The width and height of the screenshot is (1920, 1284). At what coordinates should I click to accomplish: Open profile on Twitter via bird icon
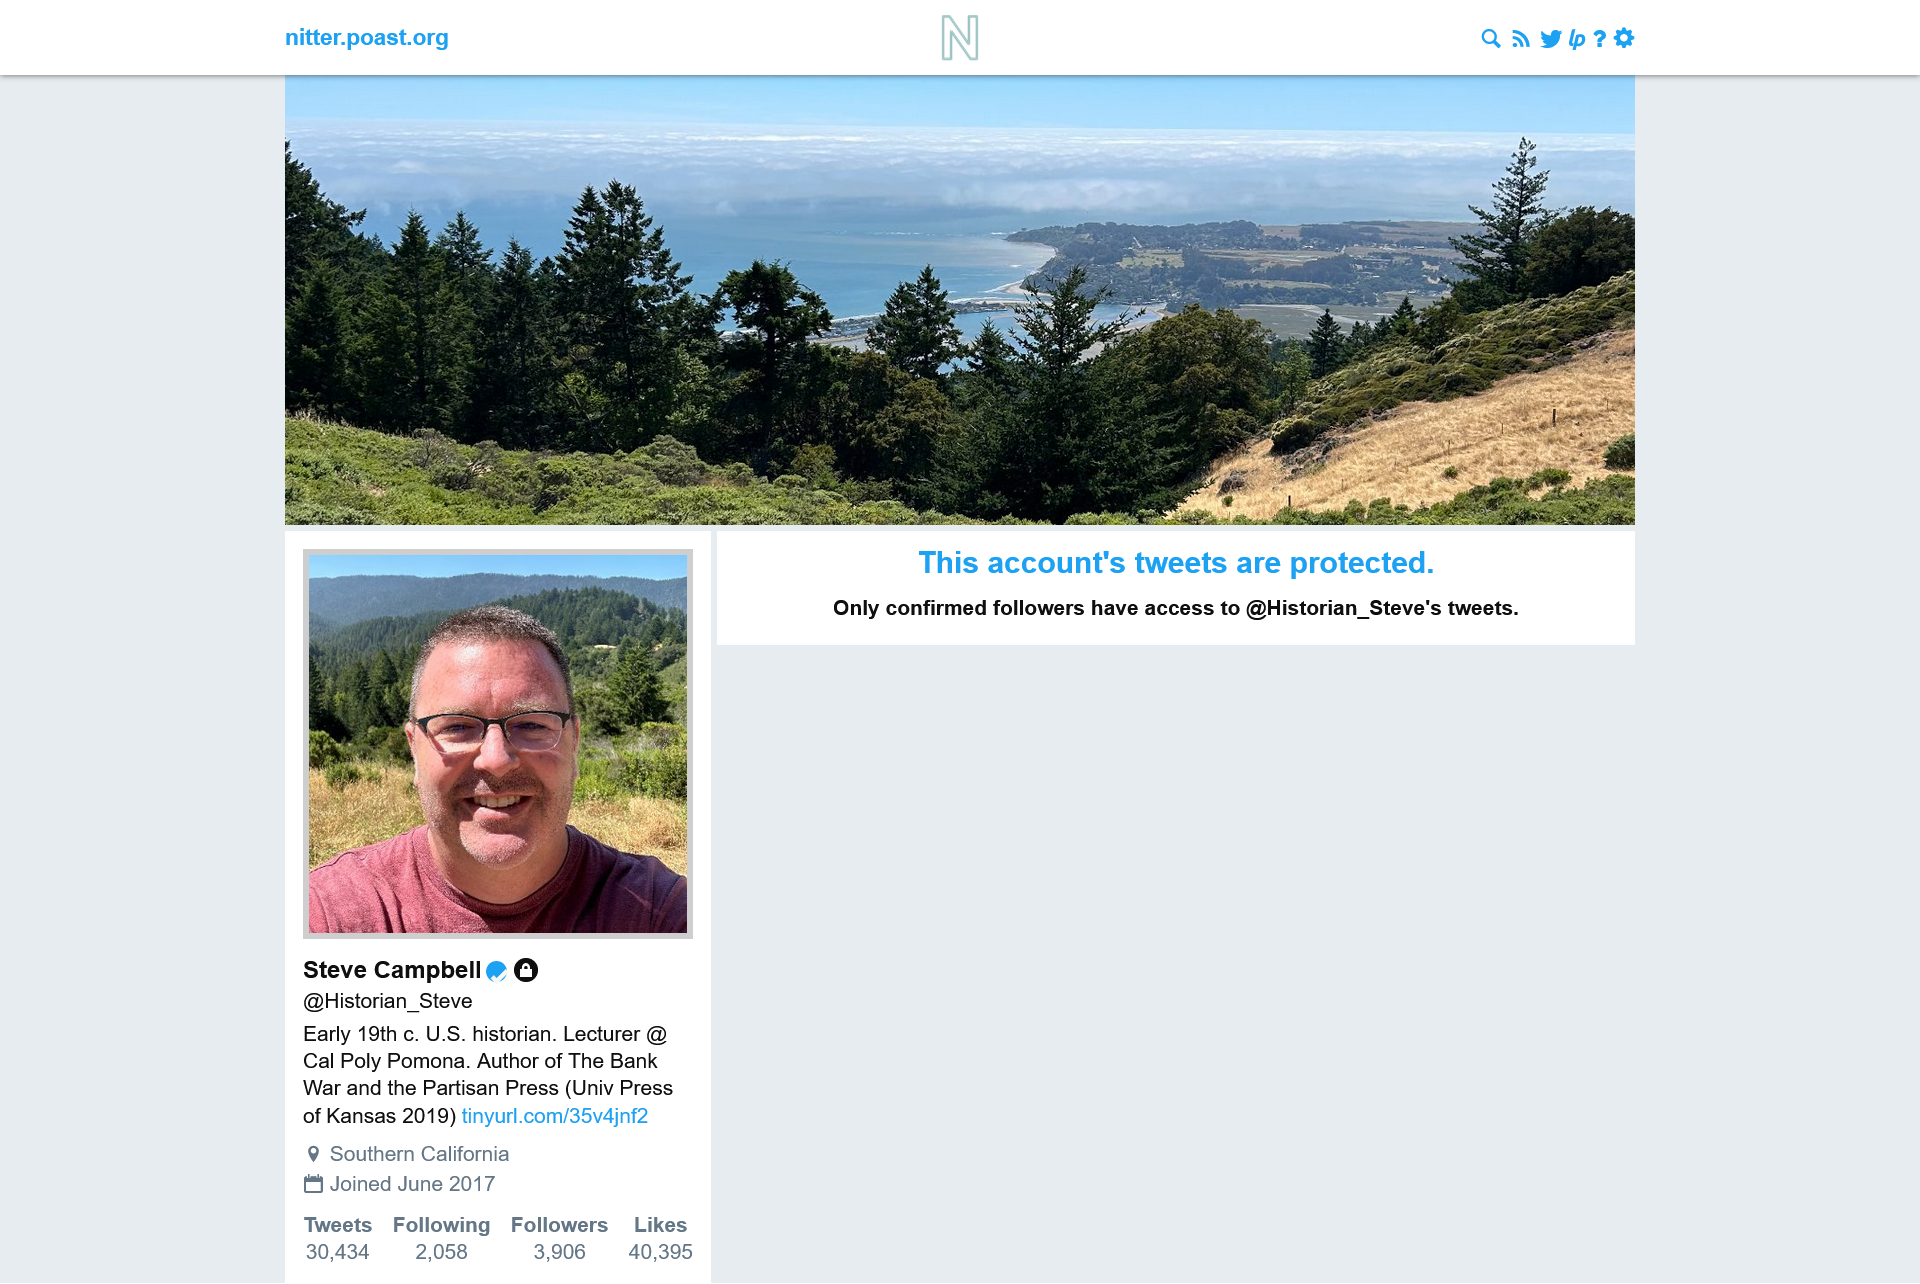tap(1551, 38)
